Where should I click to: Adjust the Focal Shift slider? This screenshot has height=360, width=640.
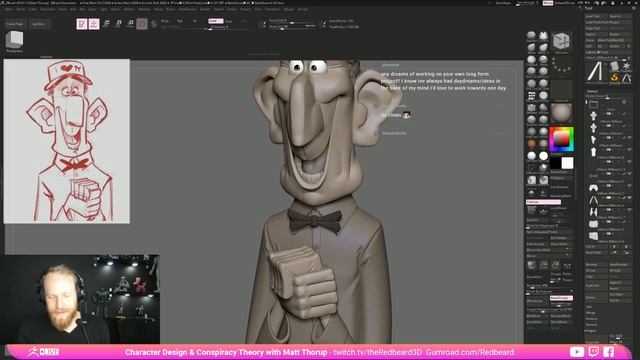pyautogui.click(x=292, y=20)
